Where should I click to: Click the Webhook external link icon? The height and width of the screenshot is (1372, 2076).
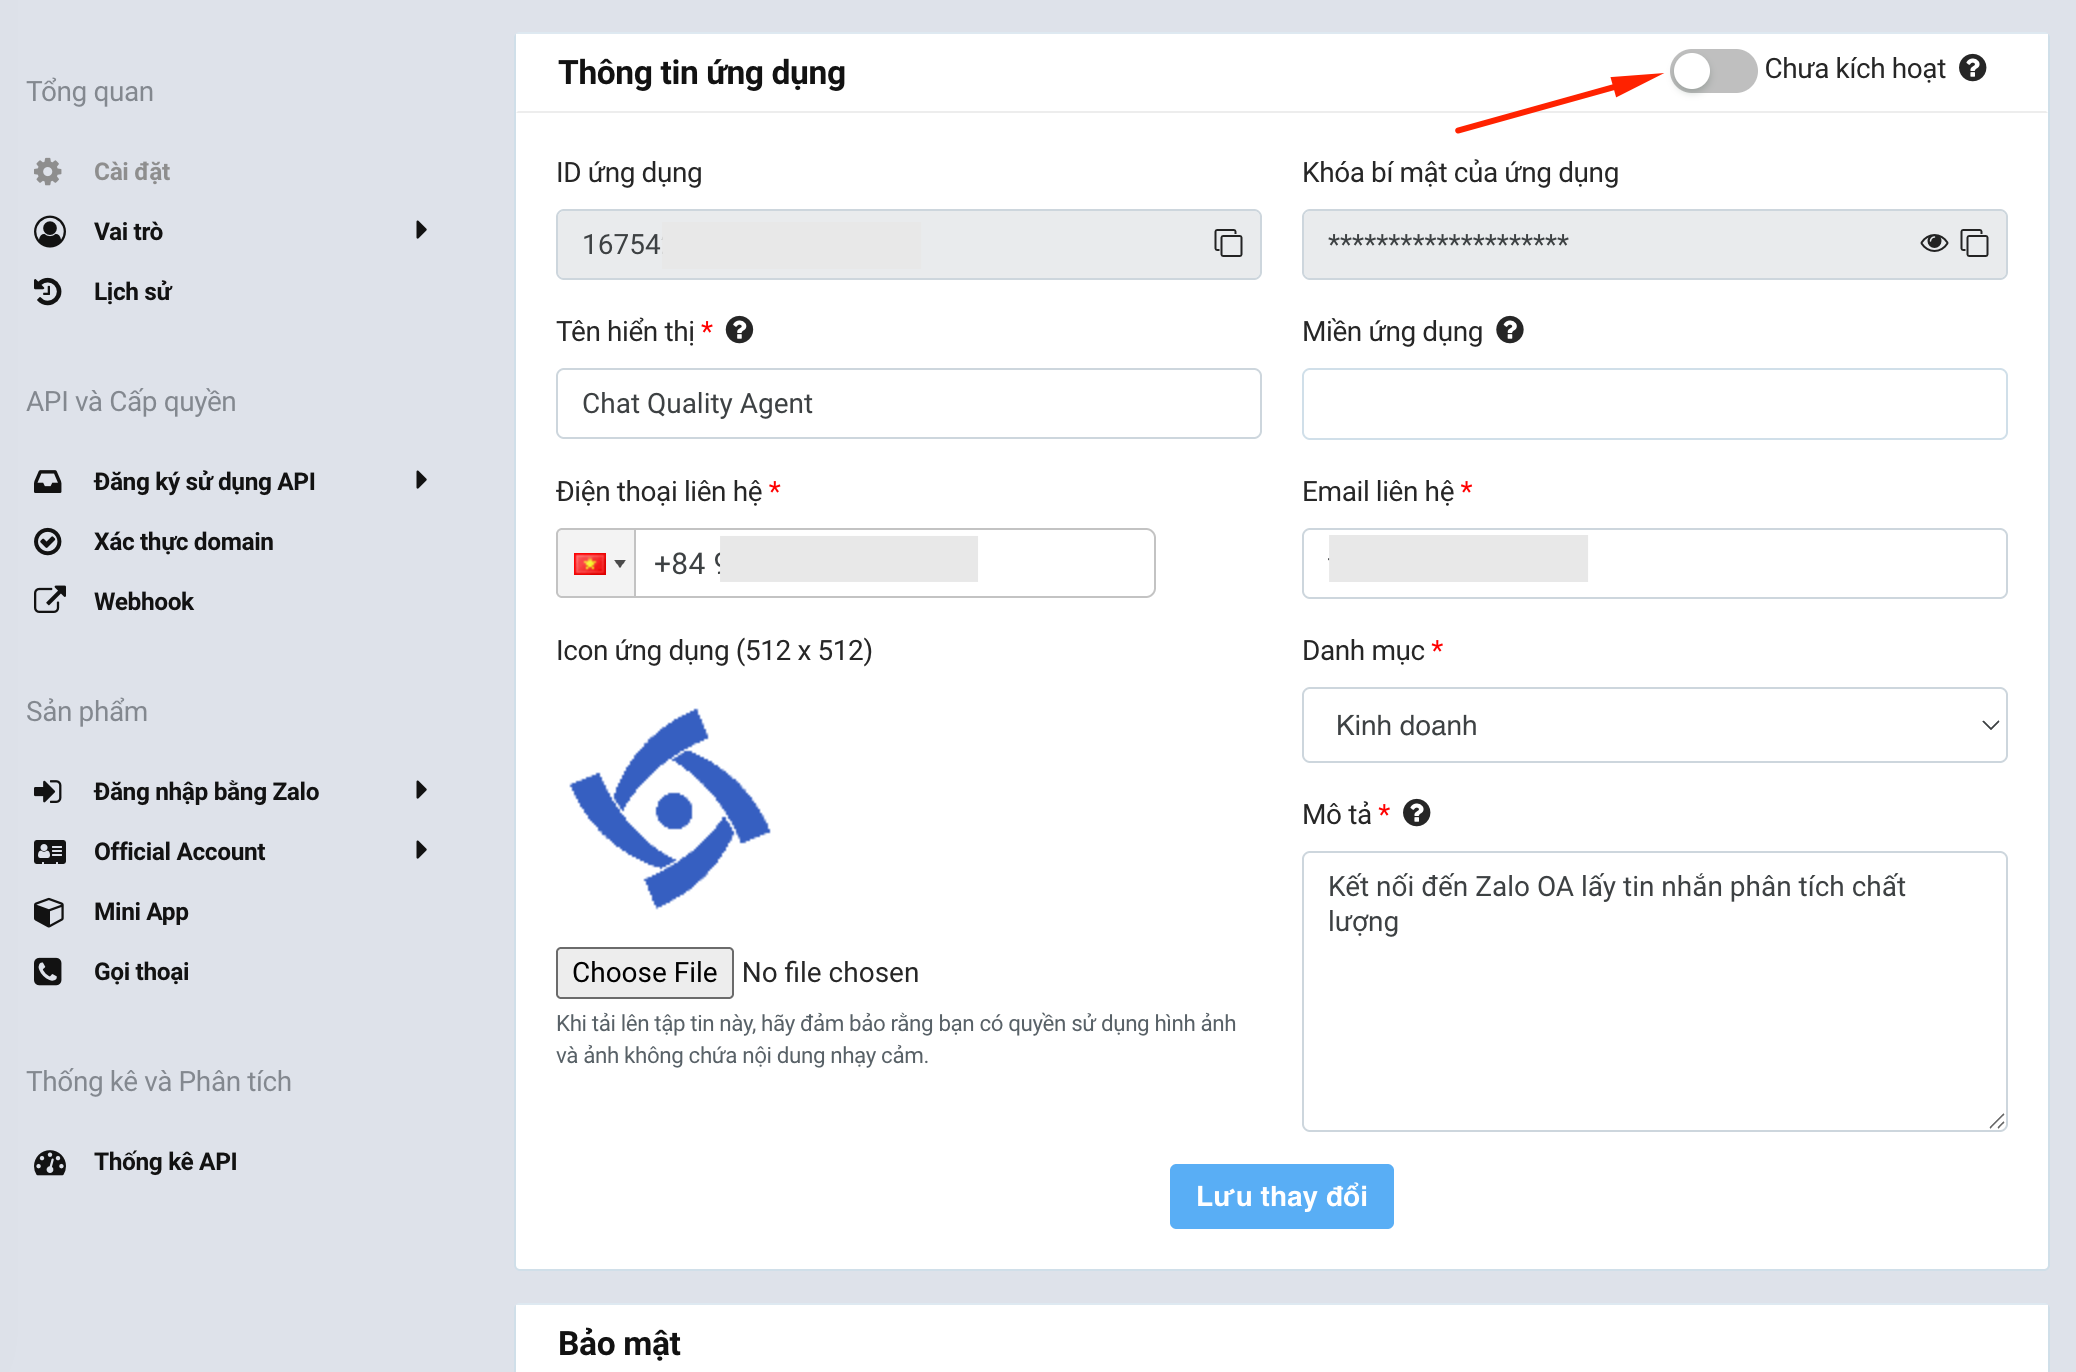pos(49,600)
